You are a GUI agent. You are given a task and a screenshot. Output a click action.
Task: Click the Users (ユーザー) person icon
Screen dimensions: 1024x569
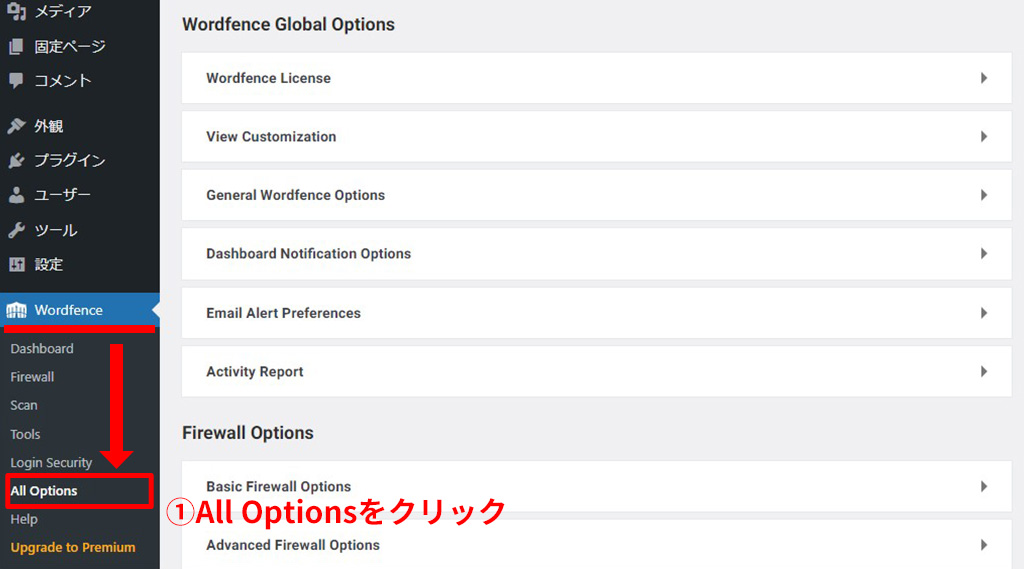[17, 195]
